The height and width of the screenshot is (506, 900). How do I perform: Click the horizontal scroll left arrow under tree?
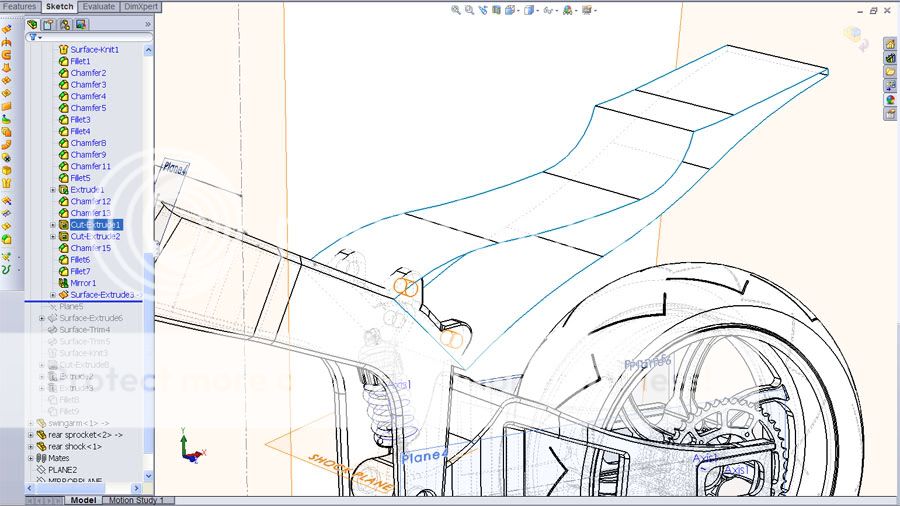[30, 488]
